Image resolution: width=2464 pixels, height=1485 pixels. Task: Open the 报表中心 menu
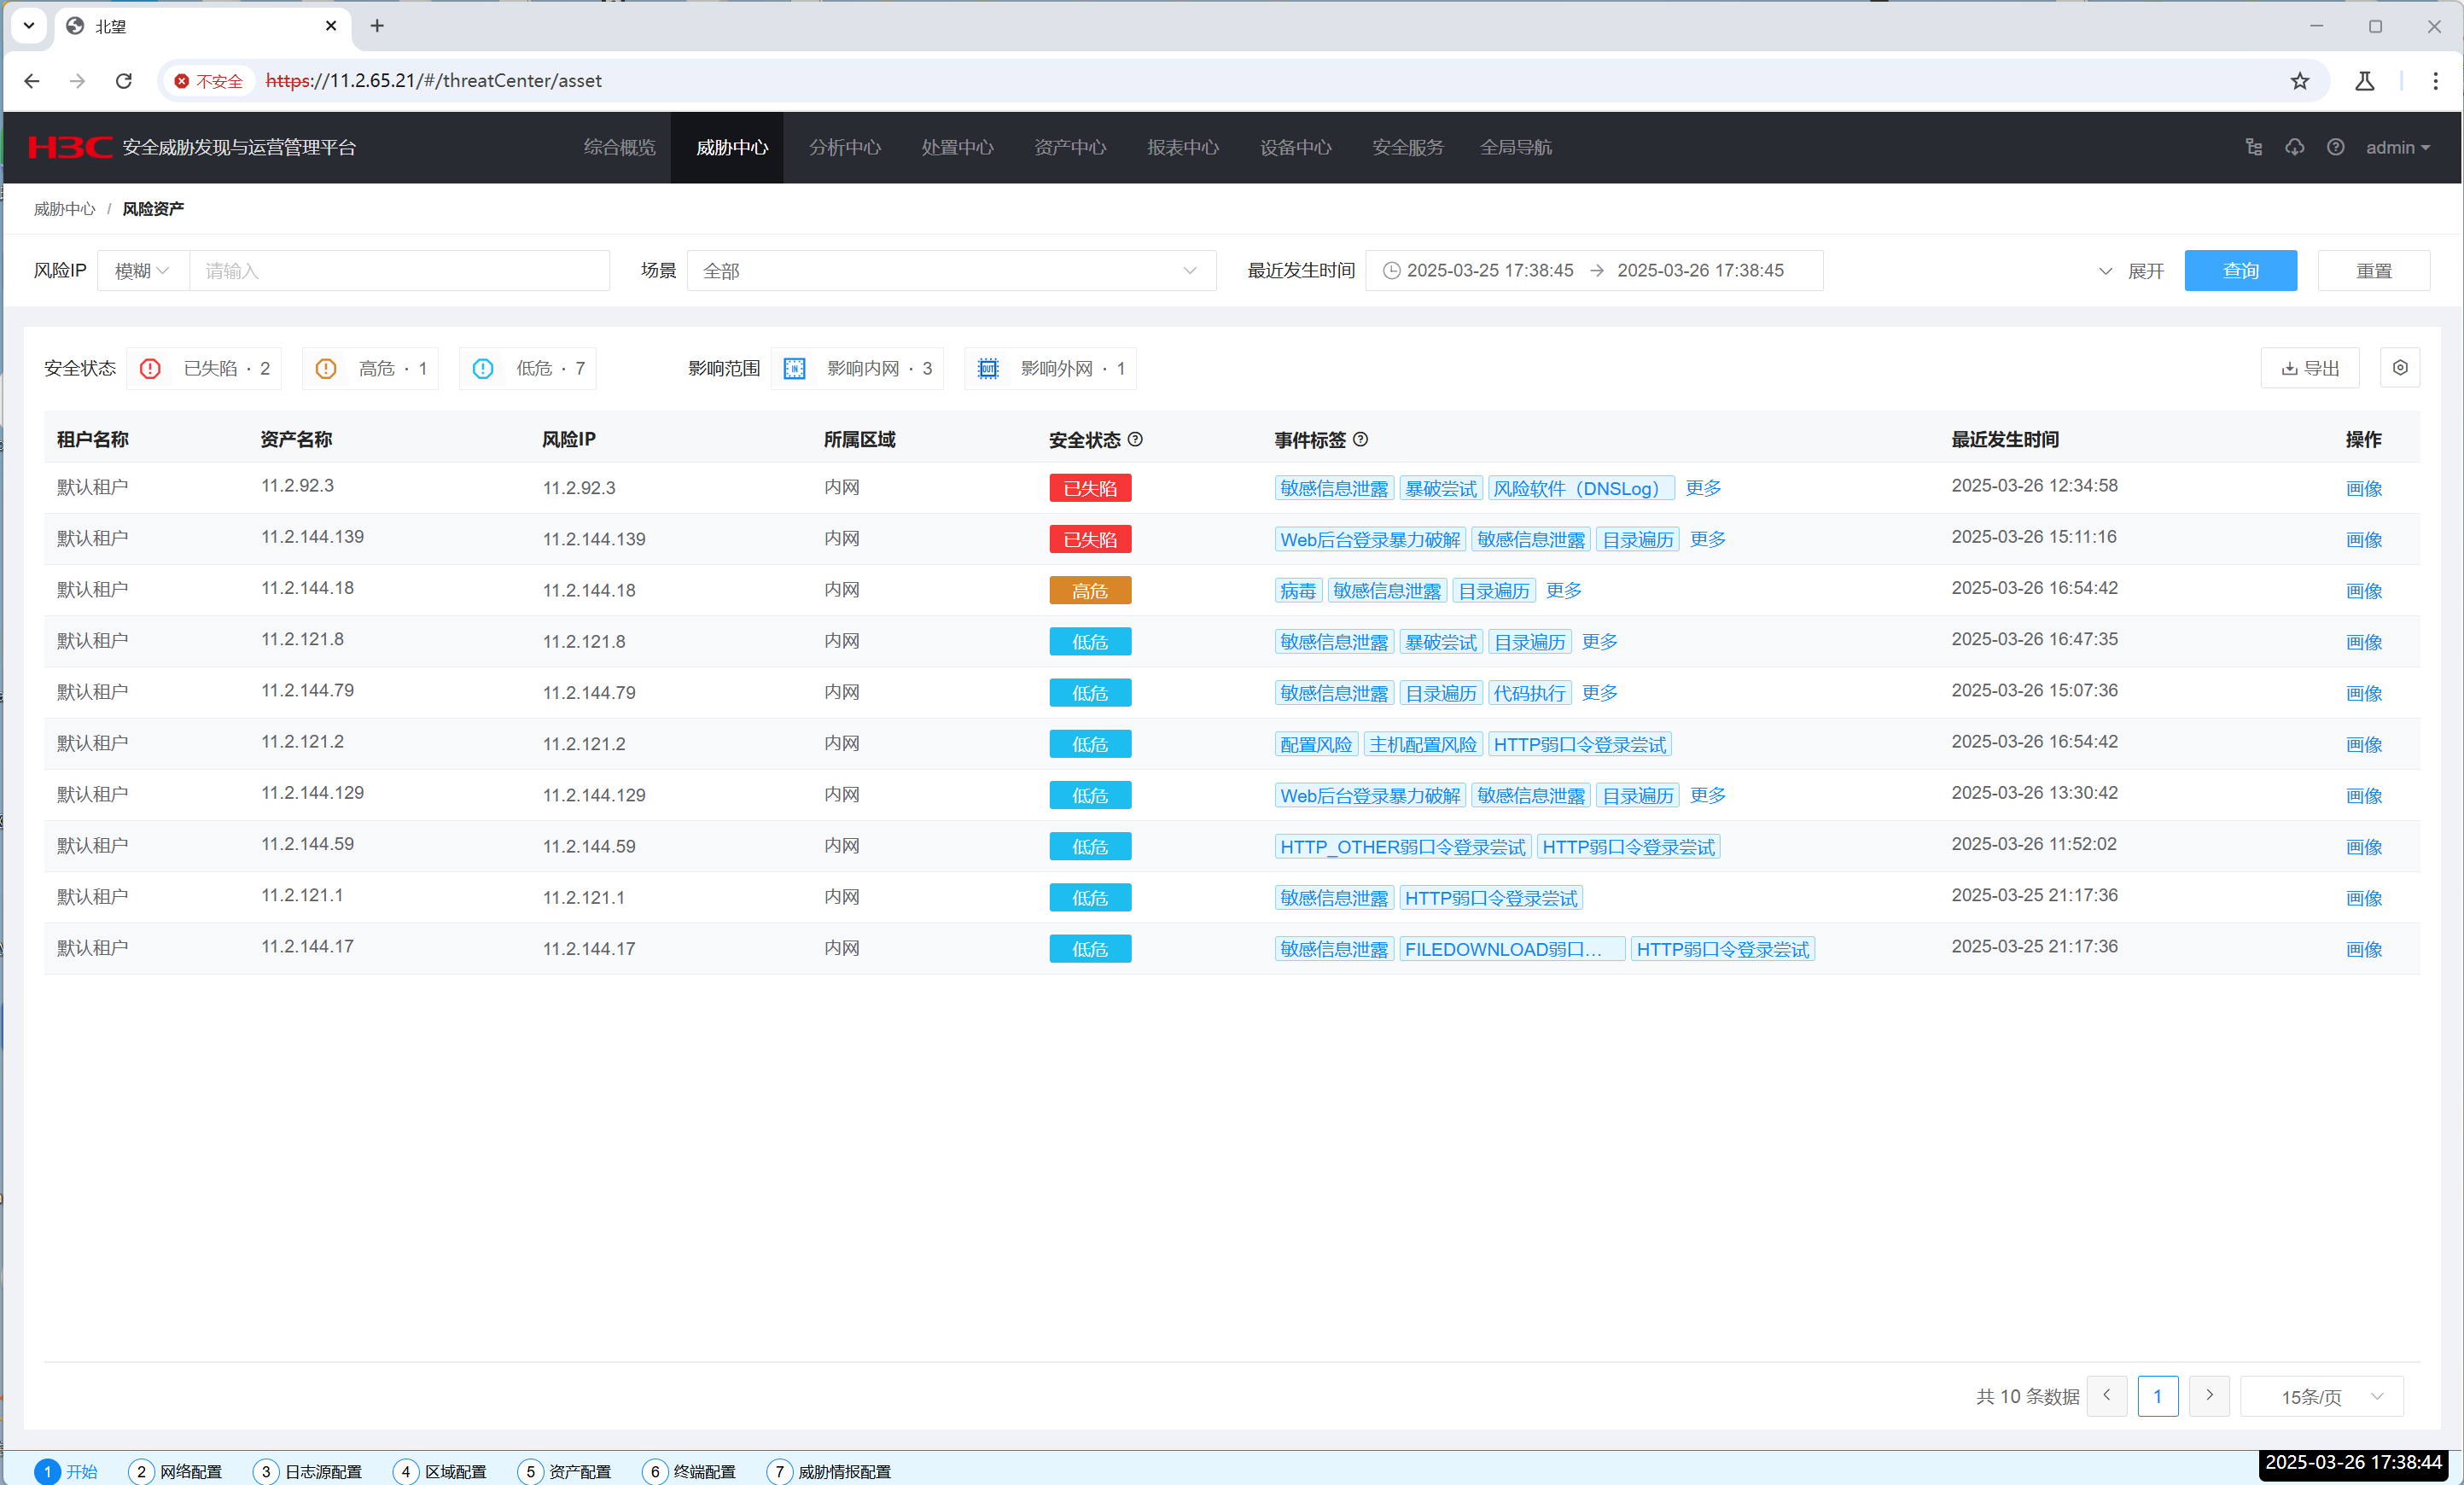tap(1182, 147)
